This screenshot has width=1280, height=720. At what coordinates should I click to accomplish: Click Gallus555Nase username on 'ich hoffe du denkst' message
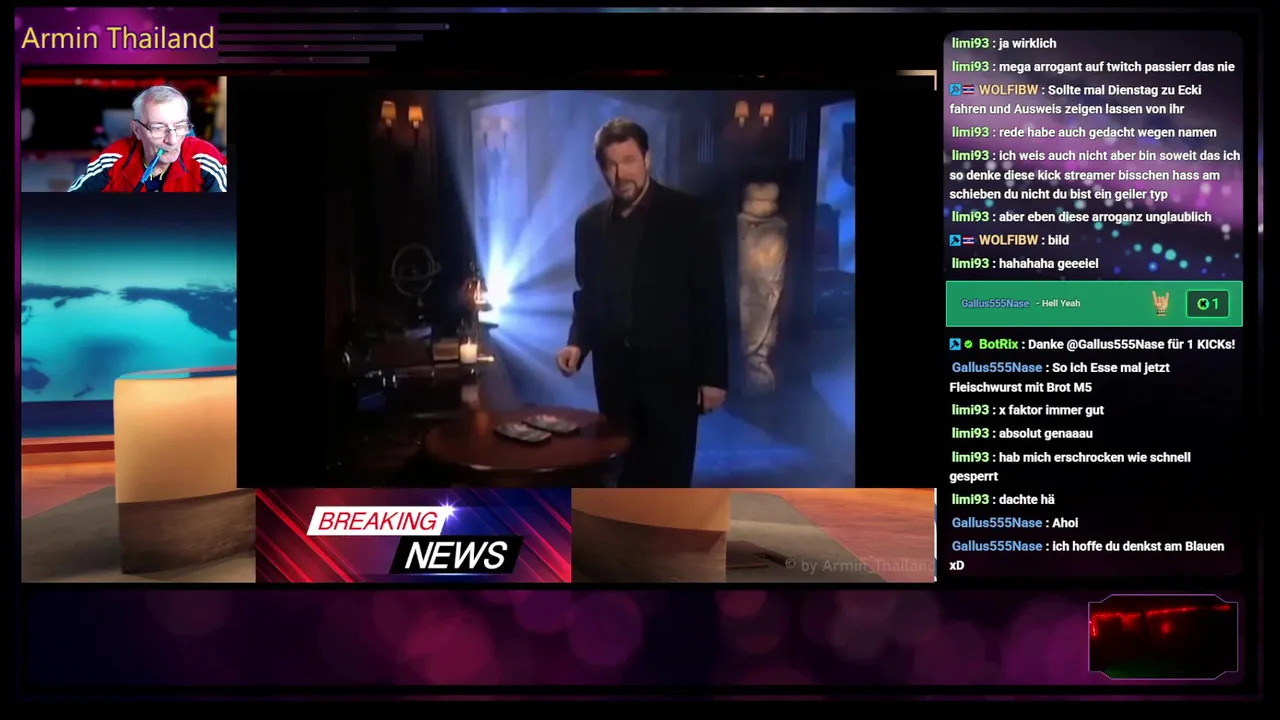coord(997,546)
